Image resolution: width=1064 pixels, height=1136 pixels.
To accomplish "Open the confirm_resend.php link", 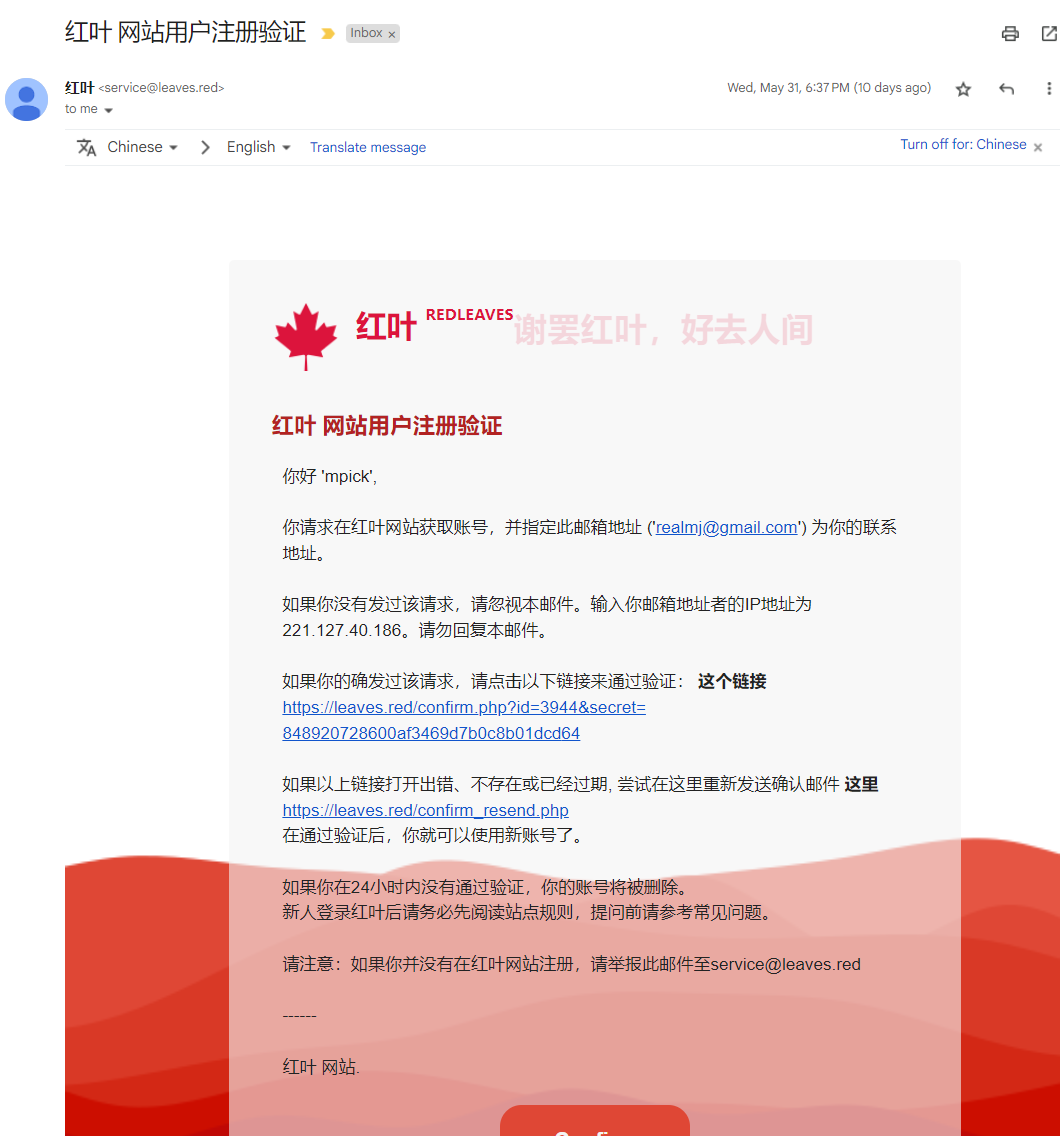I will pos(425,810).
